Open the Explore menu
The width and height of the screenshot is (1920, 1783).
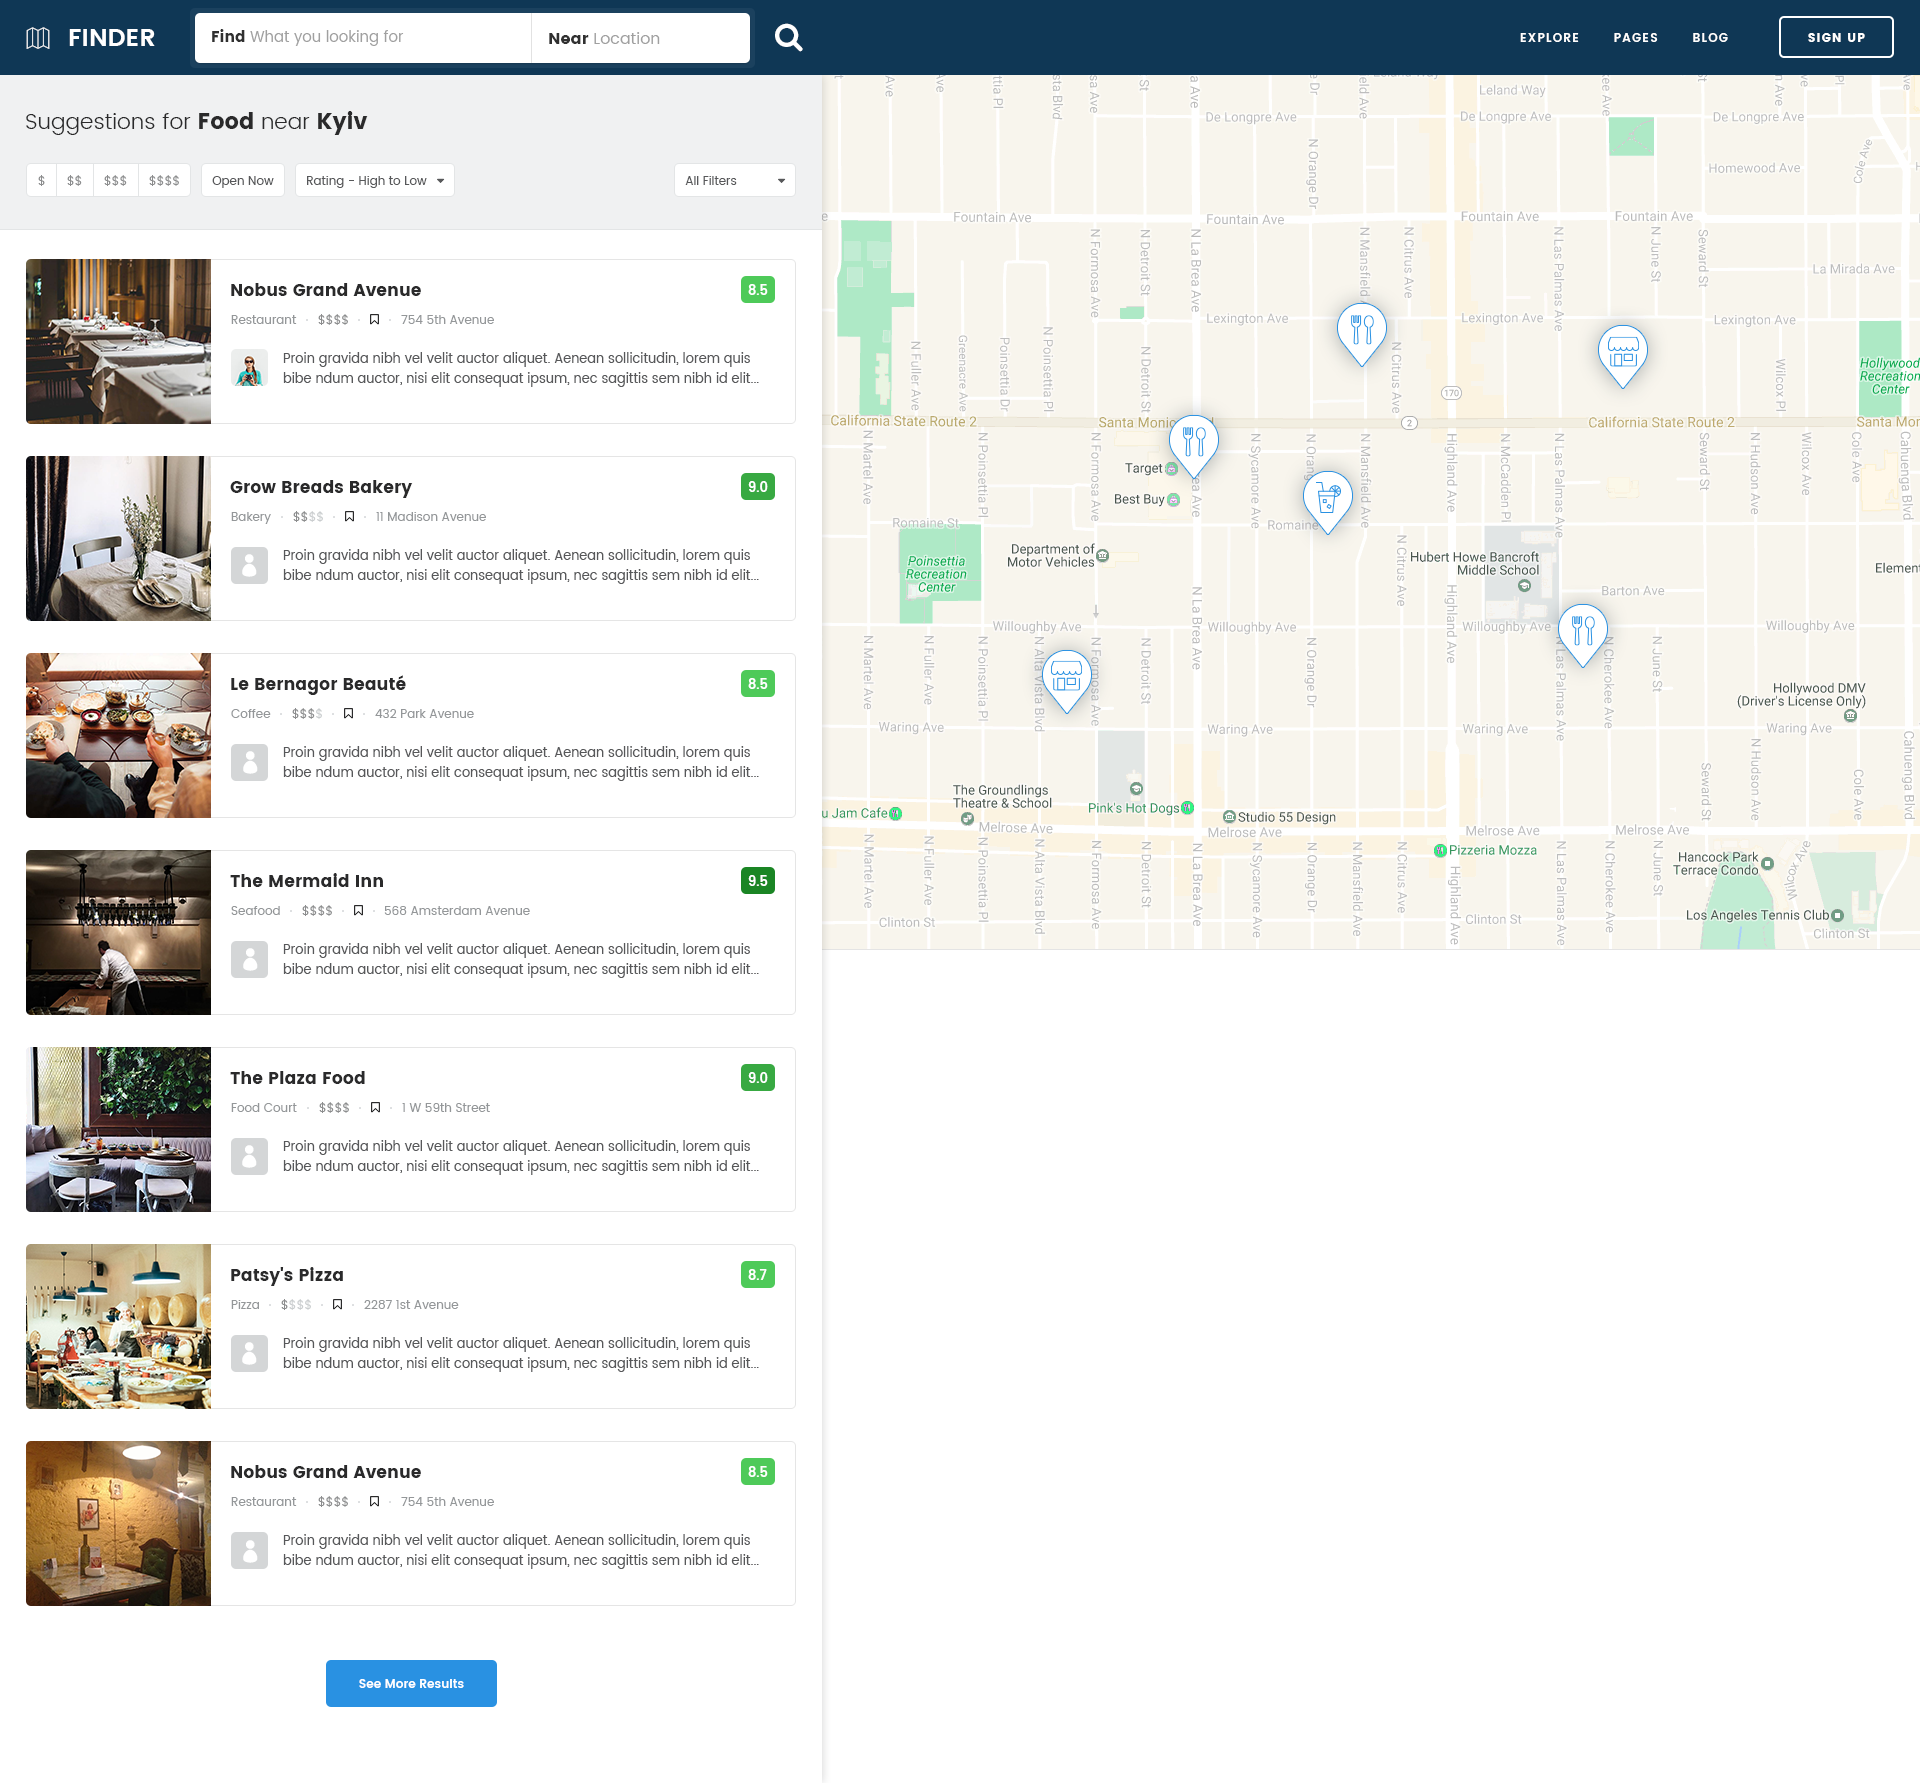[x=1549, y=38]
